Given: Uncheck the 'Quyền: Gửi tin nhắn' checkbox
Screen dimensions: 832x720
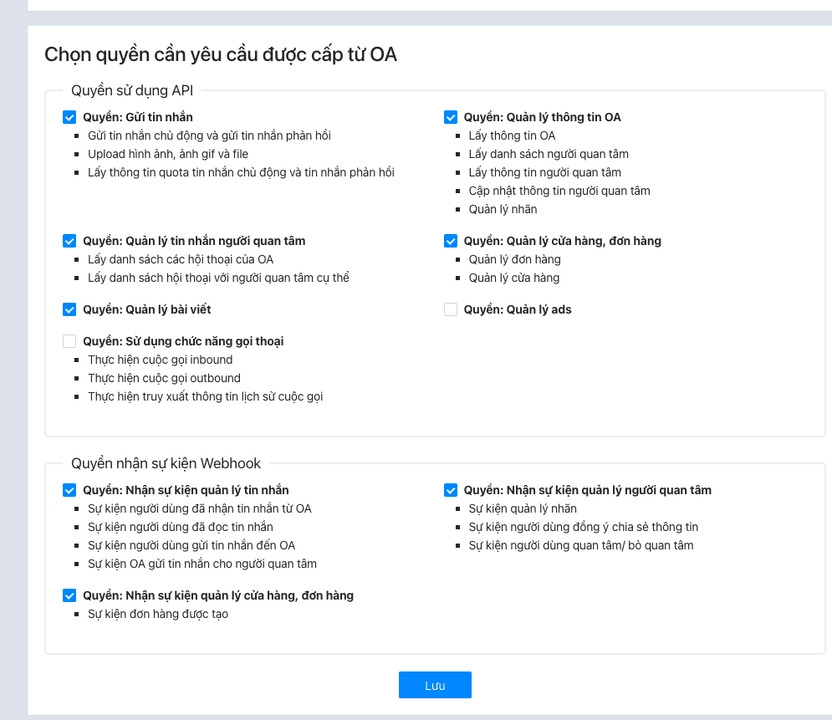Looking at the screenshot, I should [69, 117].
